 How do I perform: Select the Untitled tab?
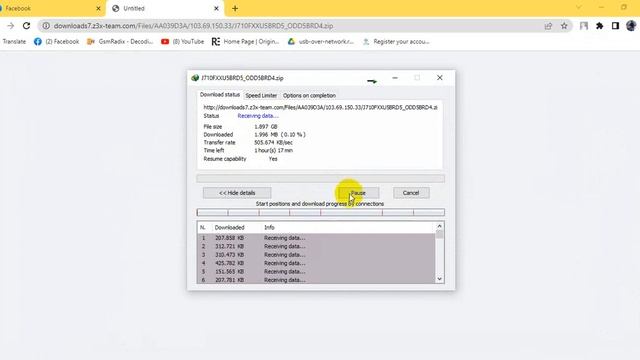click(165, 8)
